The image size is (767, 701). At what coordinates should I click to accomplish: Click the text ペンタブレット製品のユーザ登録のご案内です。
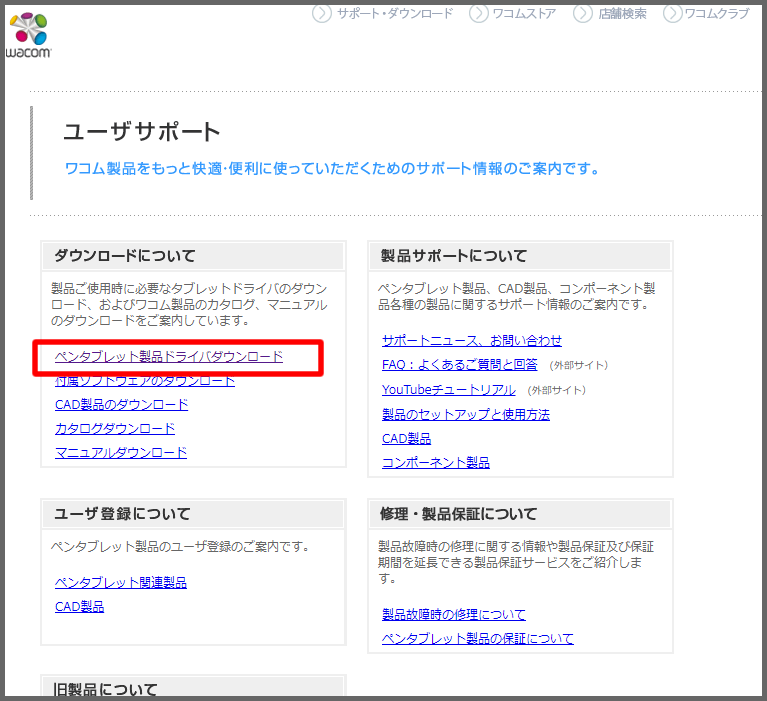click(x=181, y=546)
